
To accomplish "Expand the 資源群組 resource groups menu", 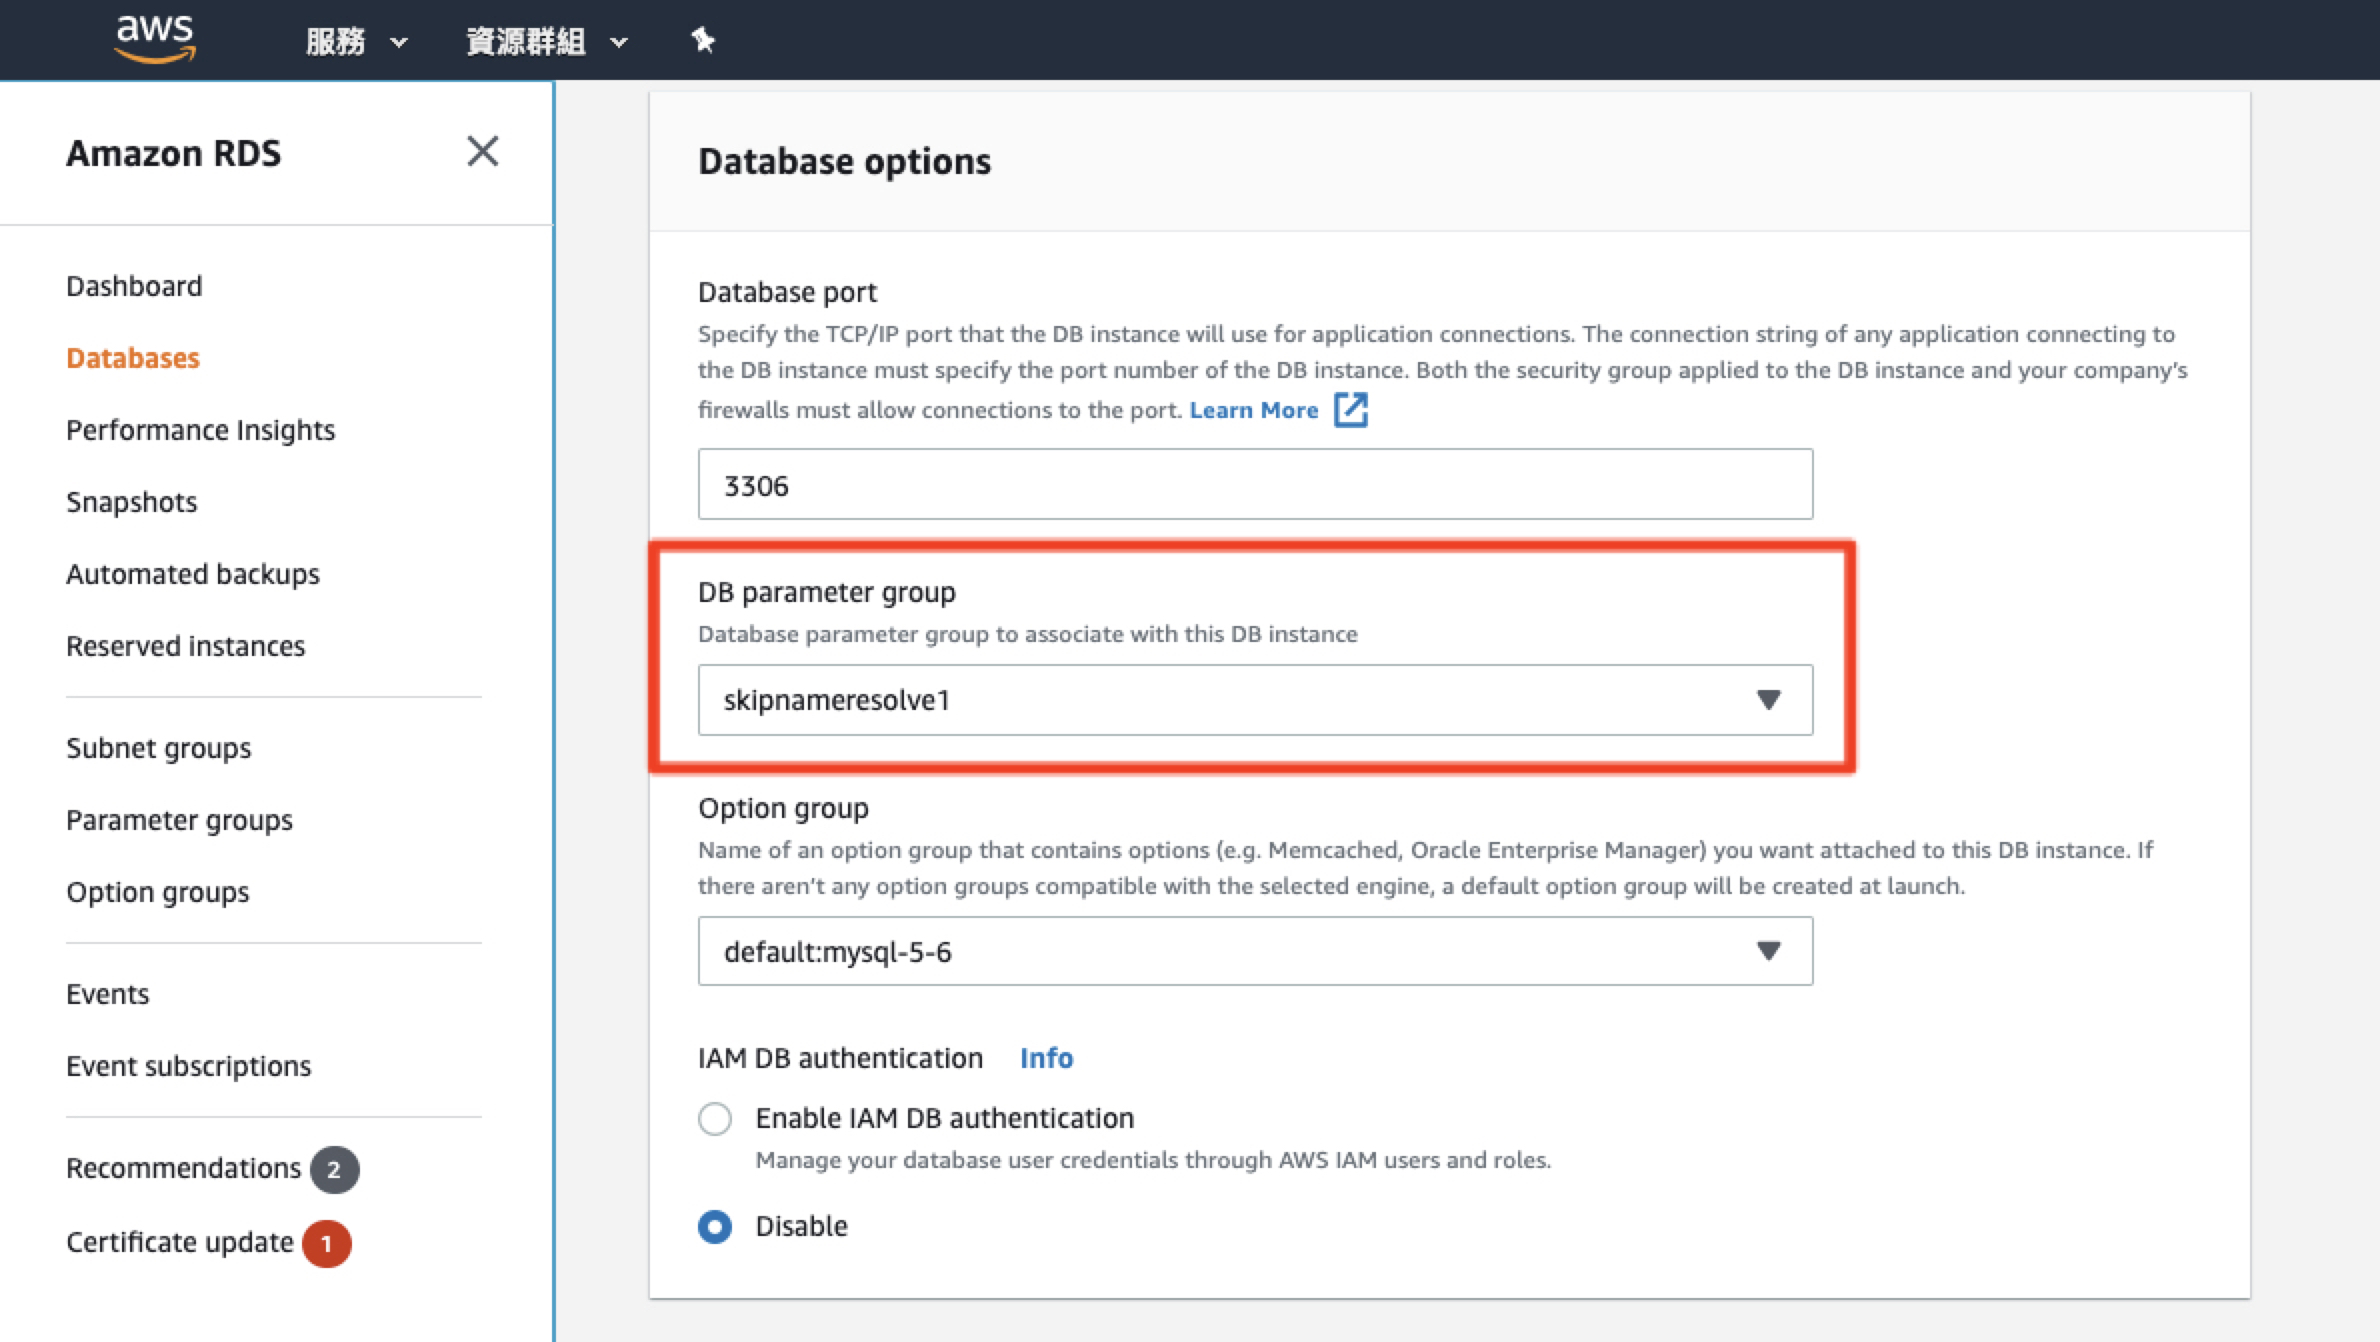I will pos(546,41).
